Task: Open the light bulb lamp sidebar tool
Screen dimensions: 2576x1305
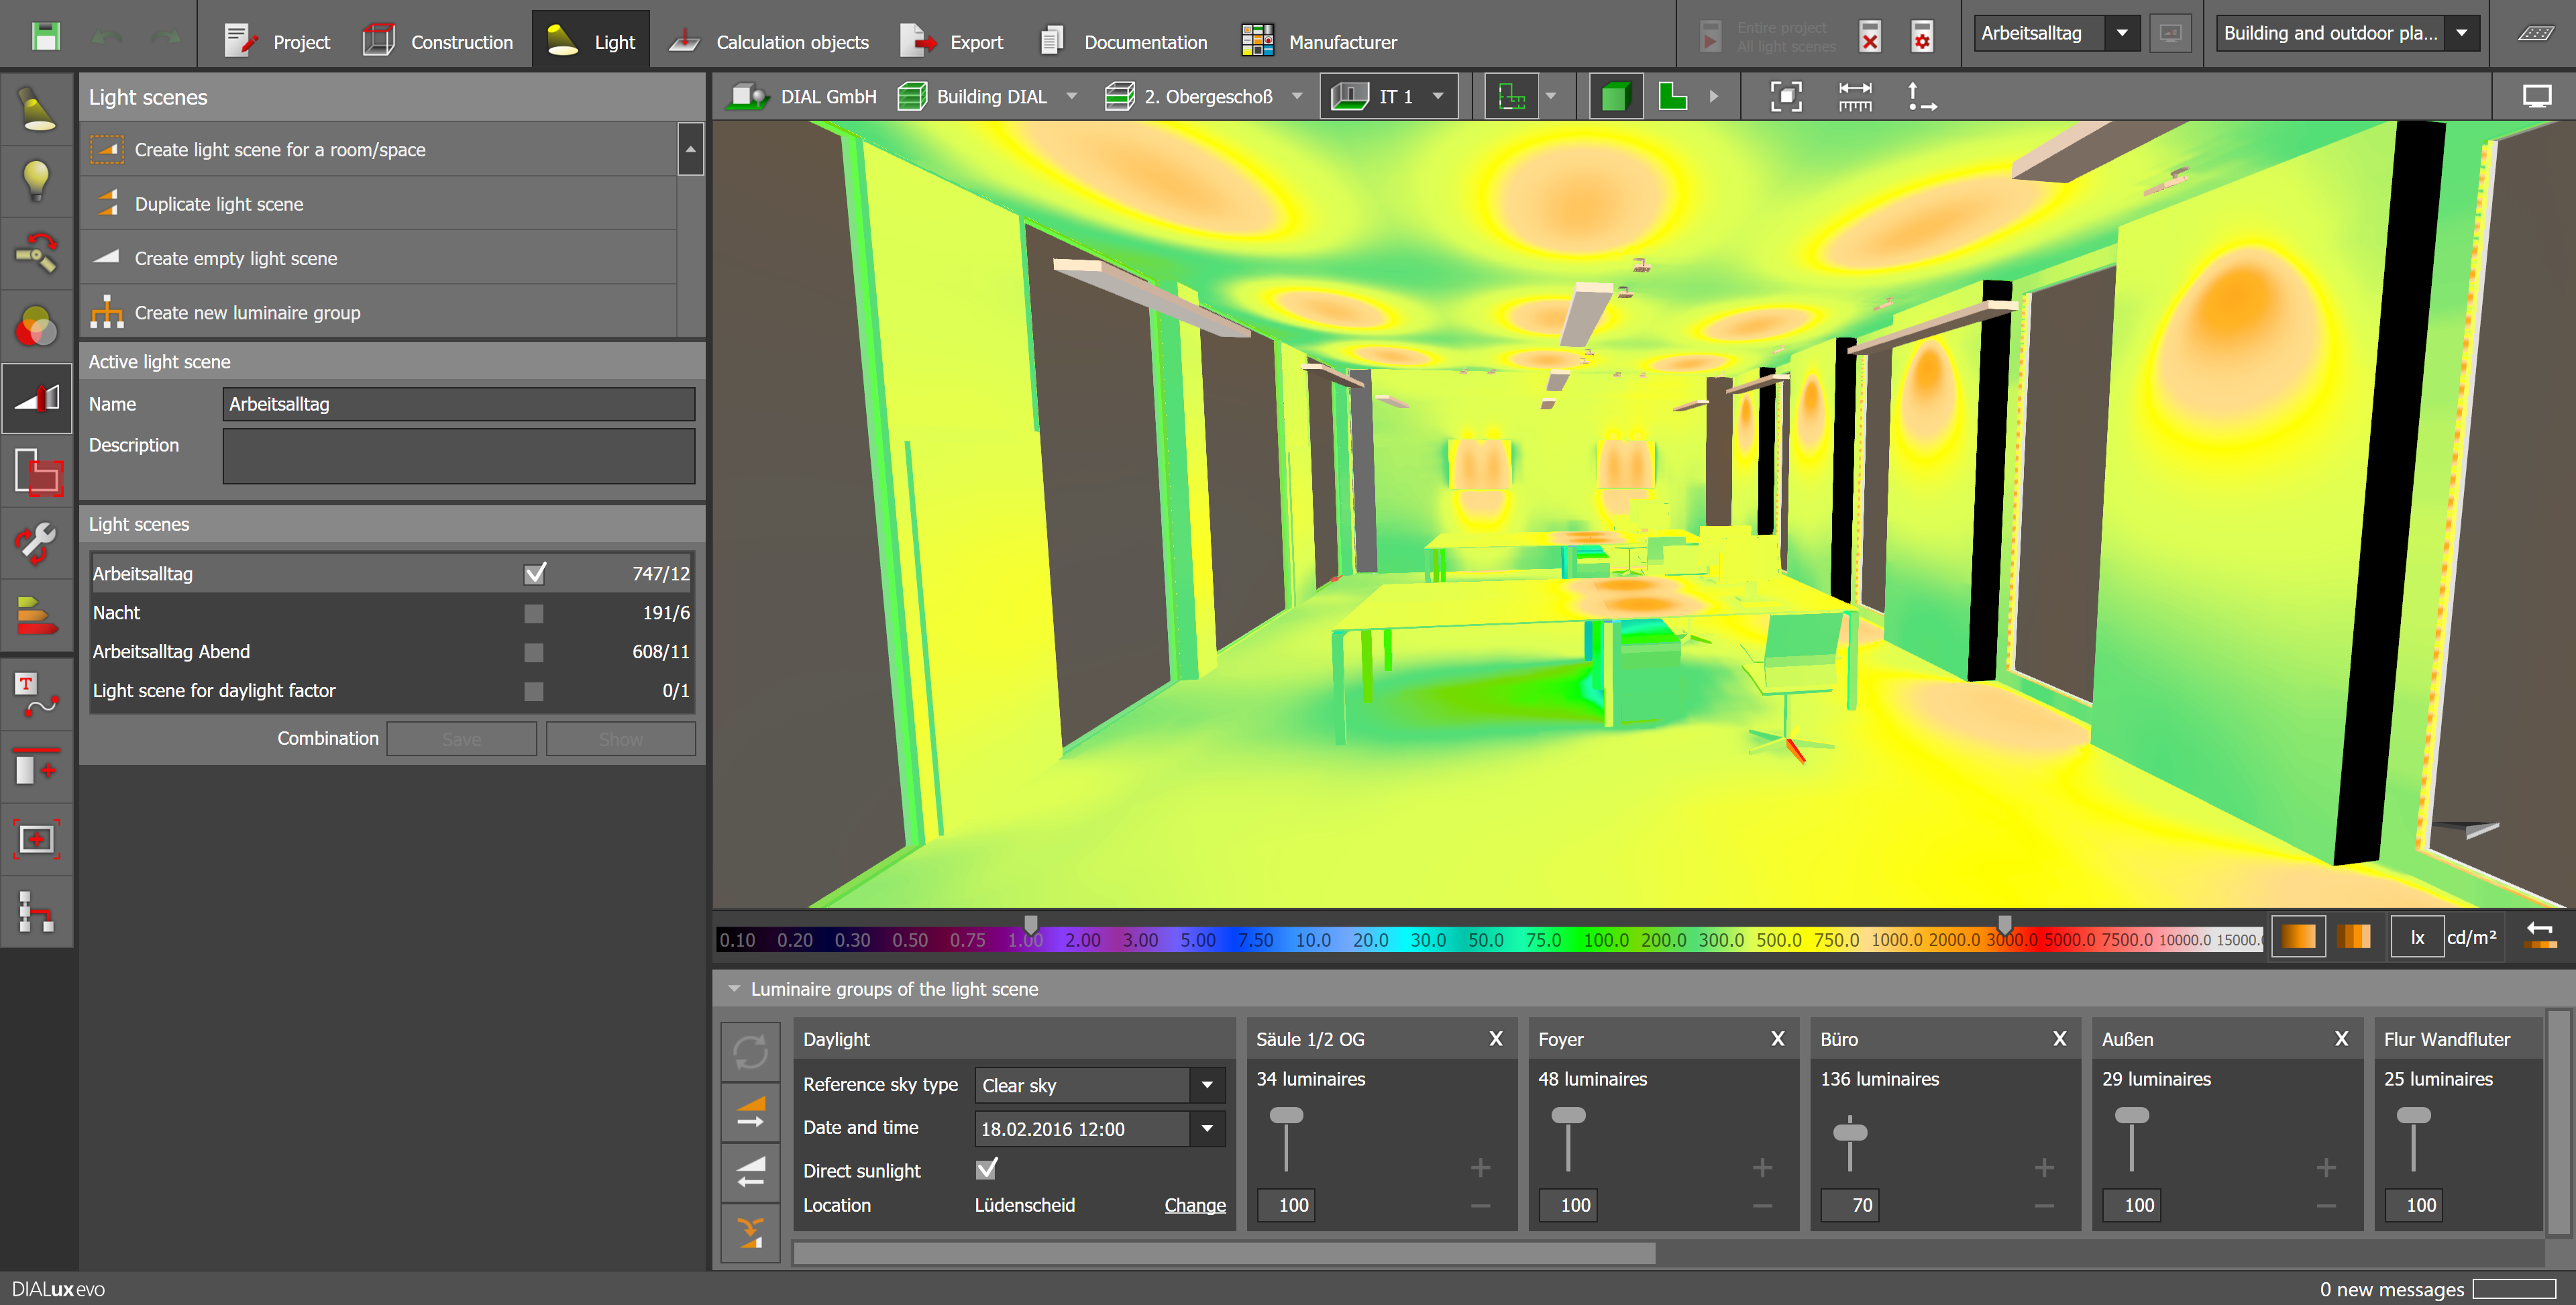Action: pyautogui.click(x=37, y=181)
